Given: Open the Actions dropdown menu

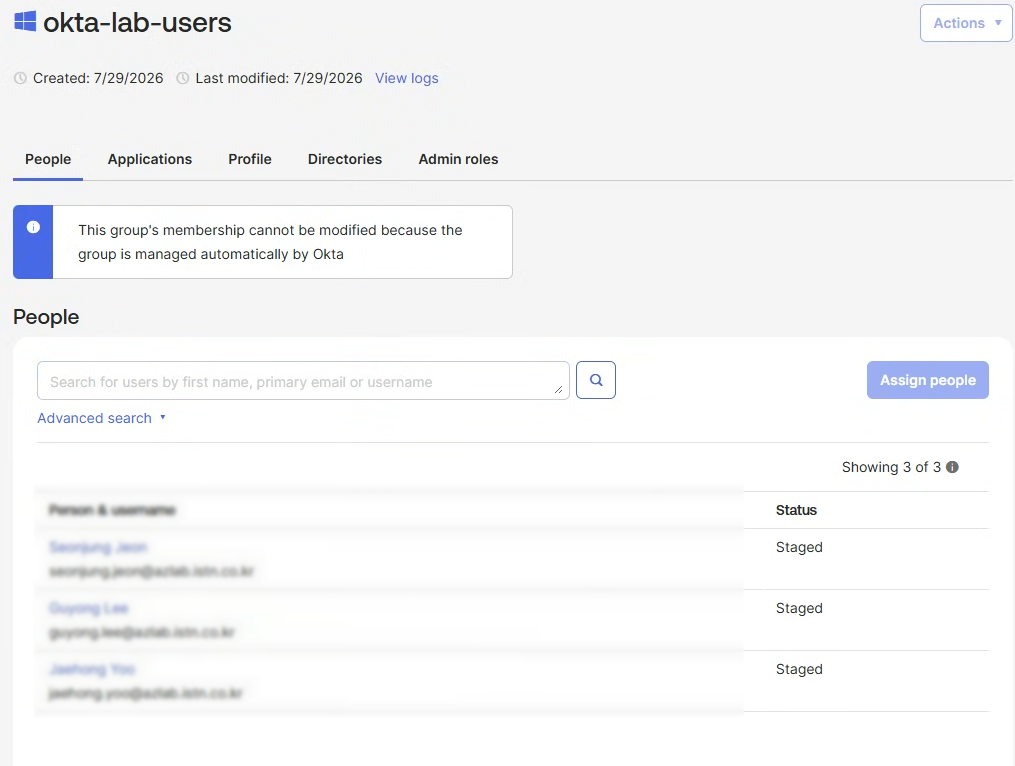Looking at the screenshot, I should 966,23.
